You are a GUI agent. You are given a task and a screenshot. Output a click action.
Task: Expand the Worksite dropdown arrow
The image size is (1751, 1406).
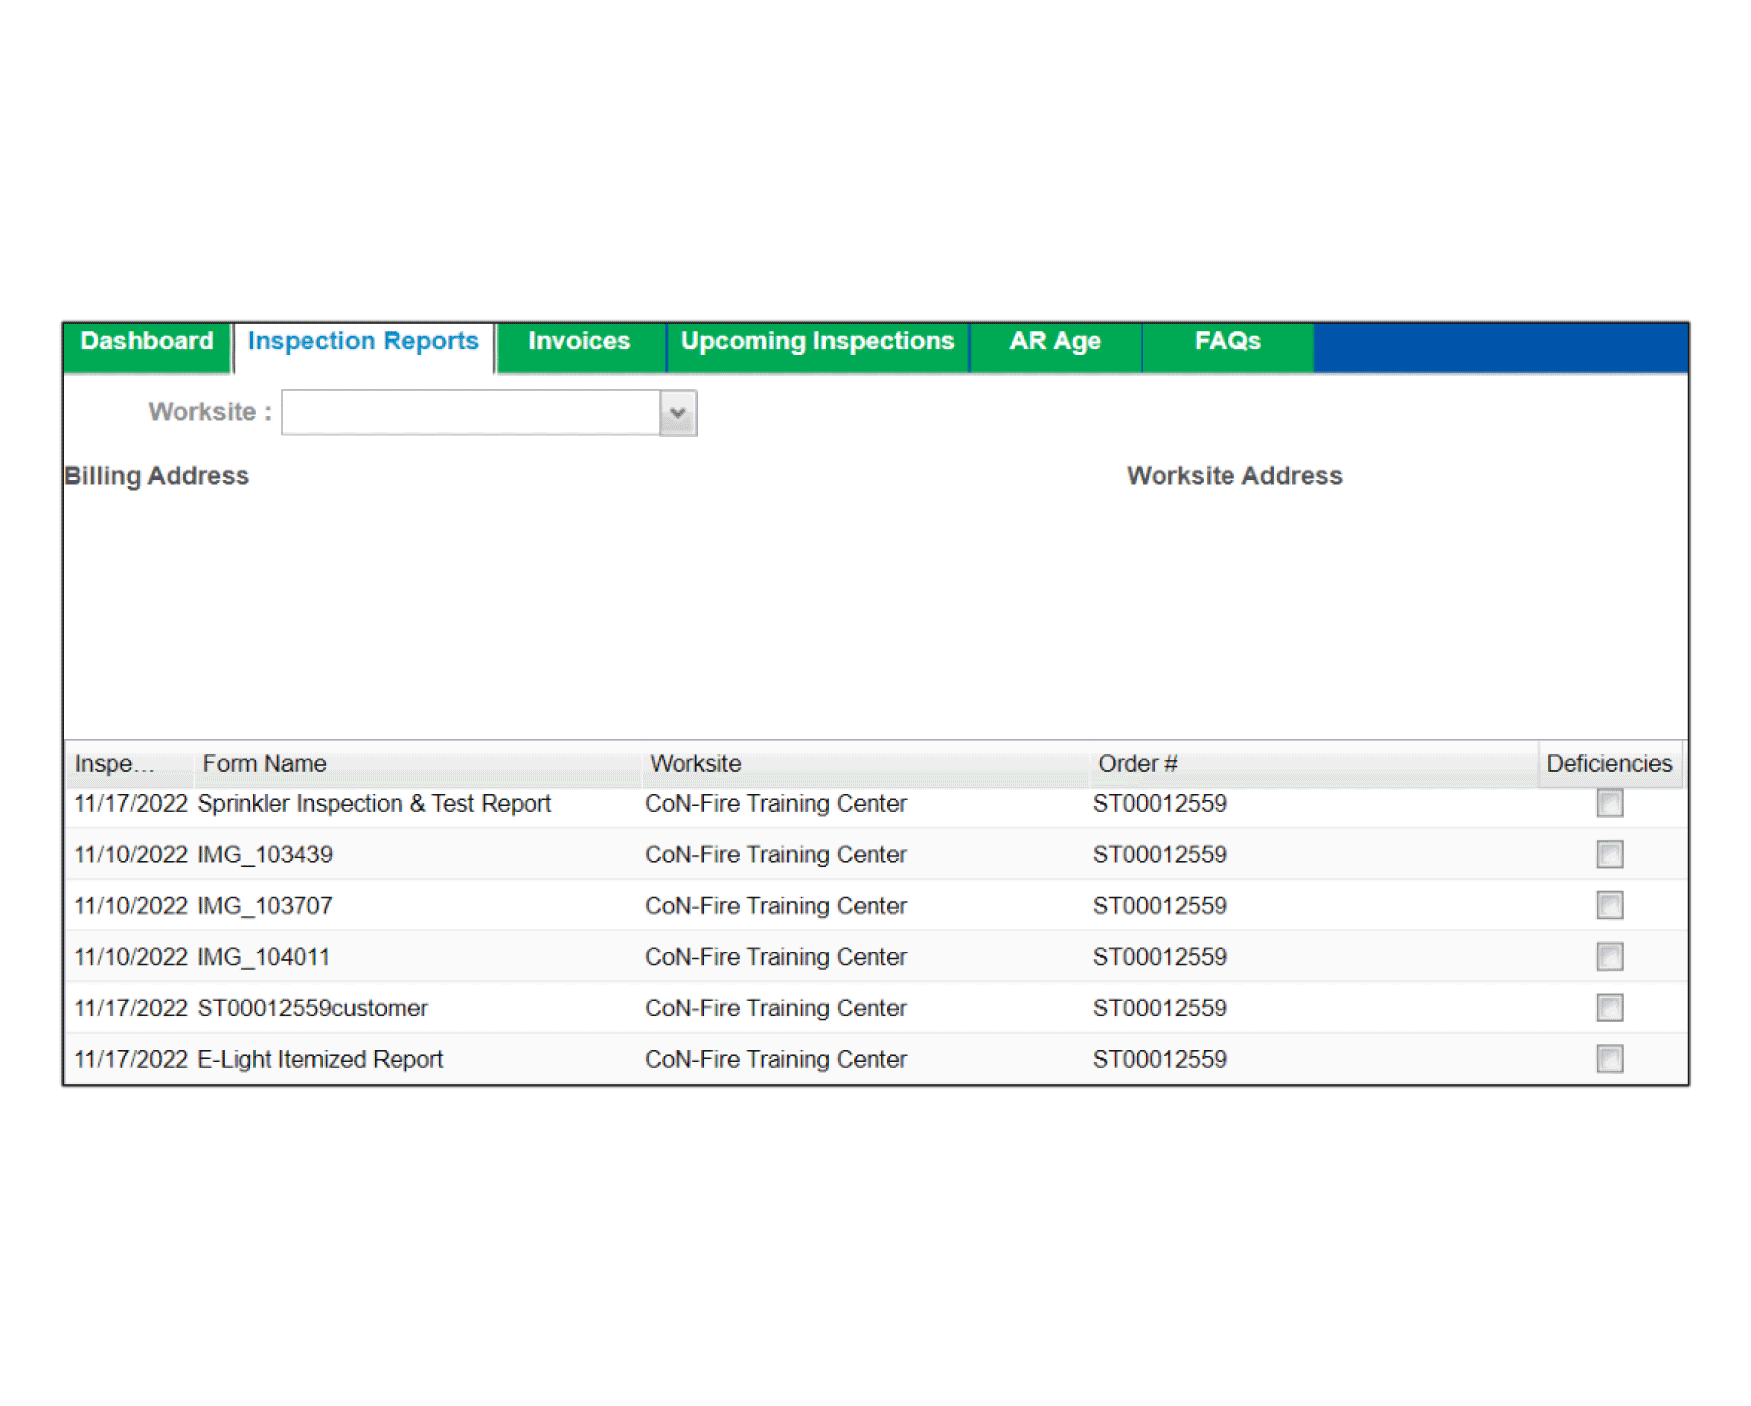(678, 413)
